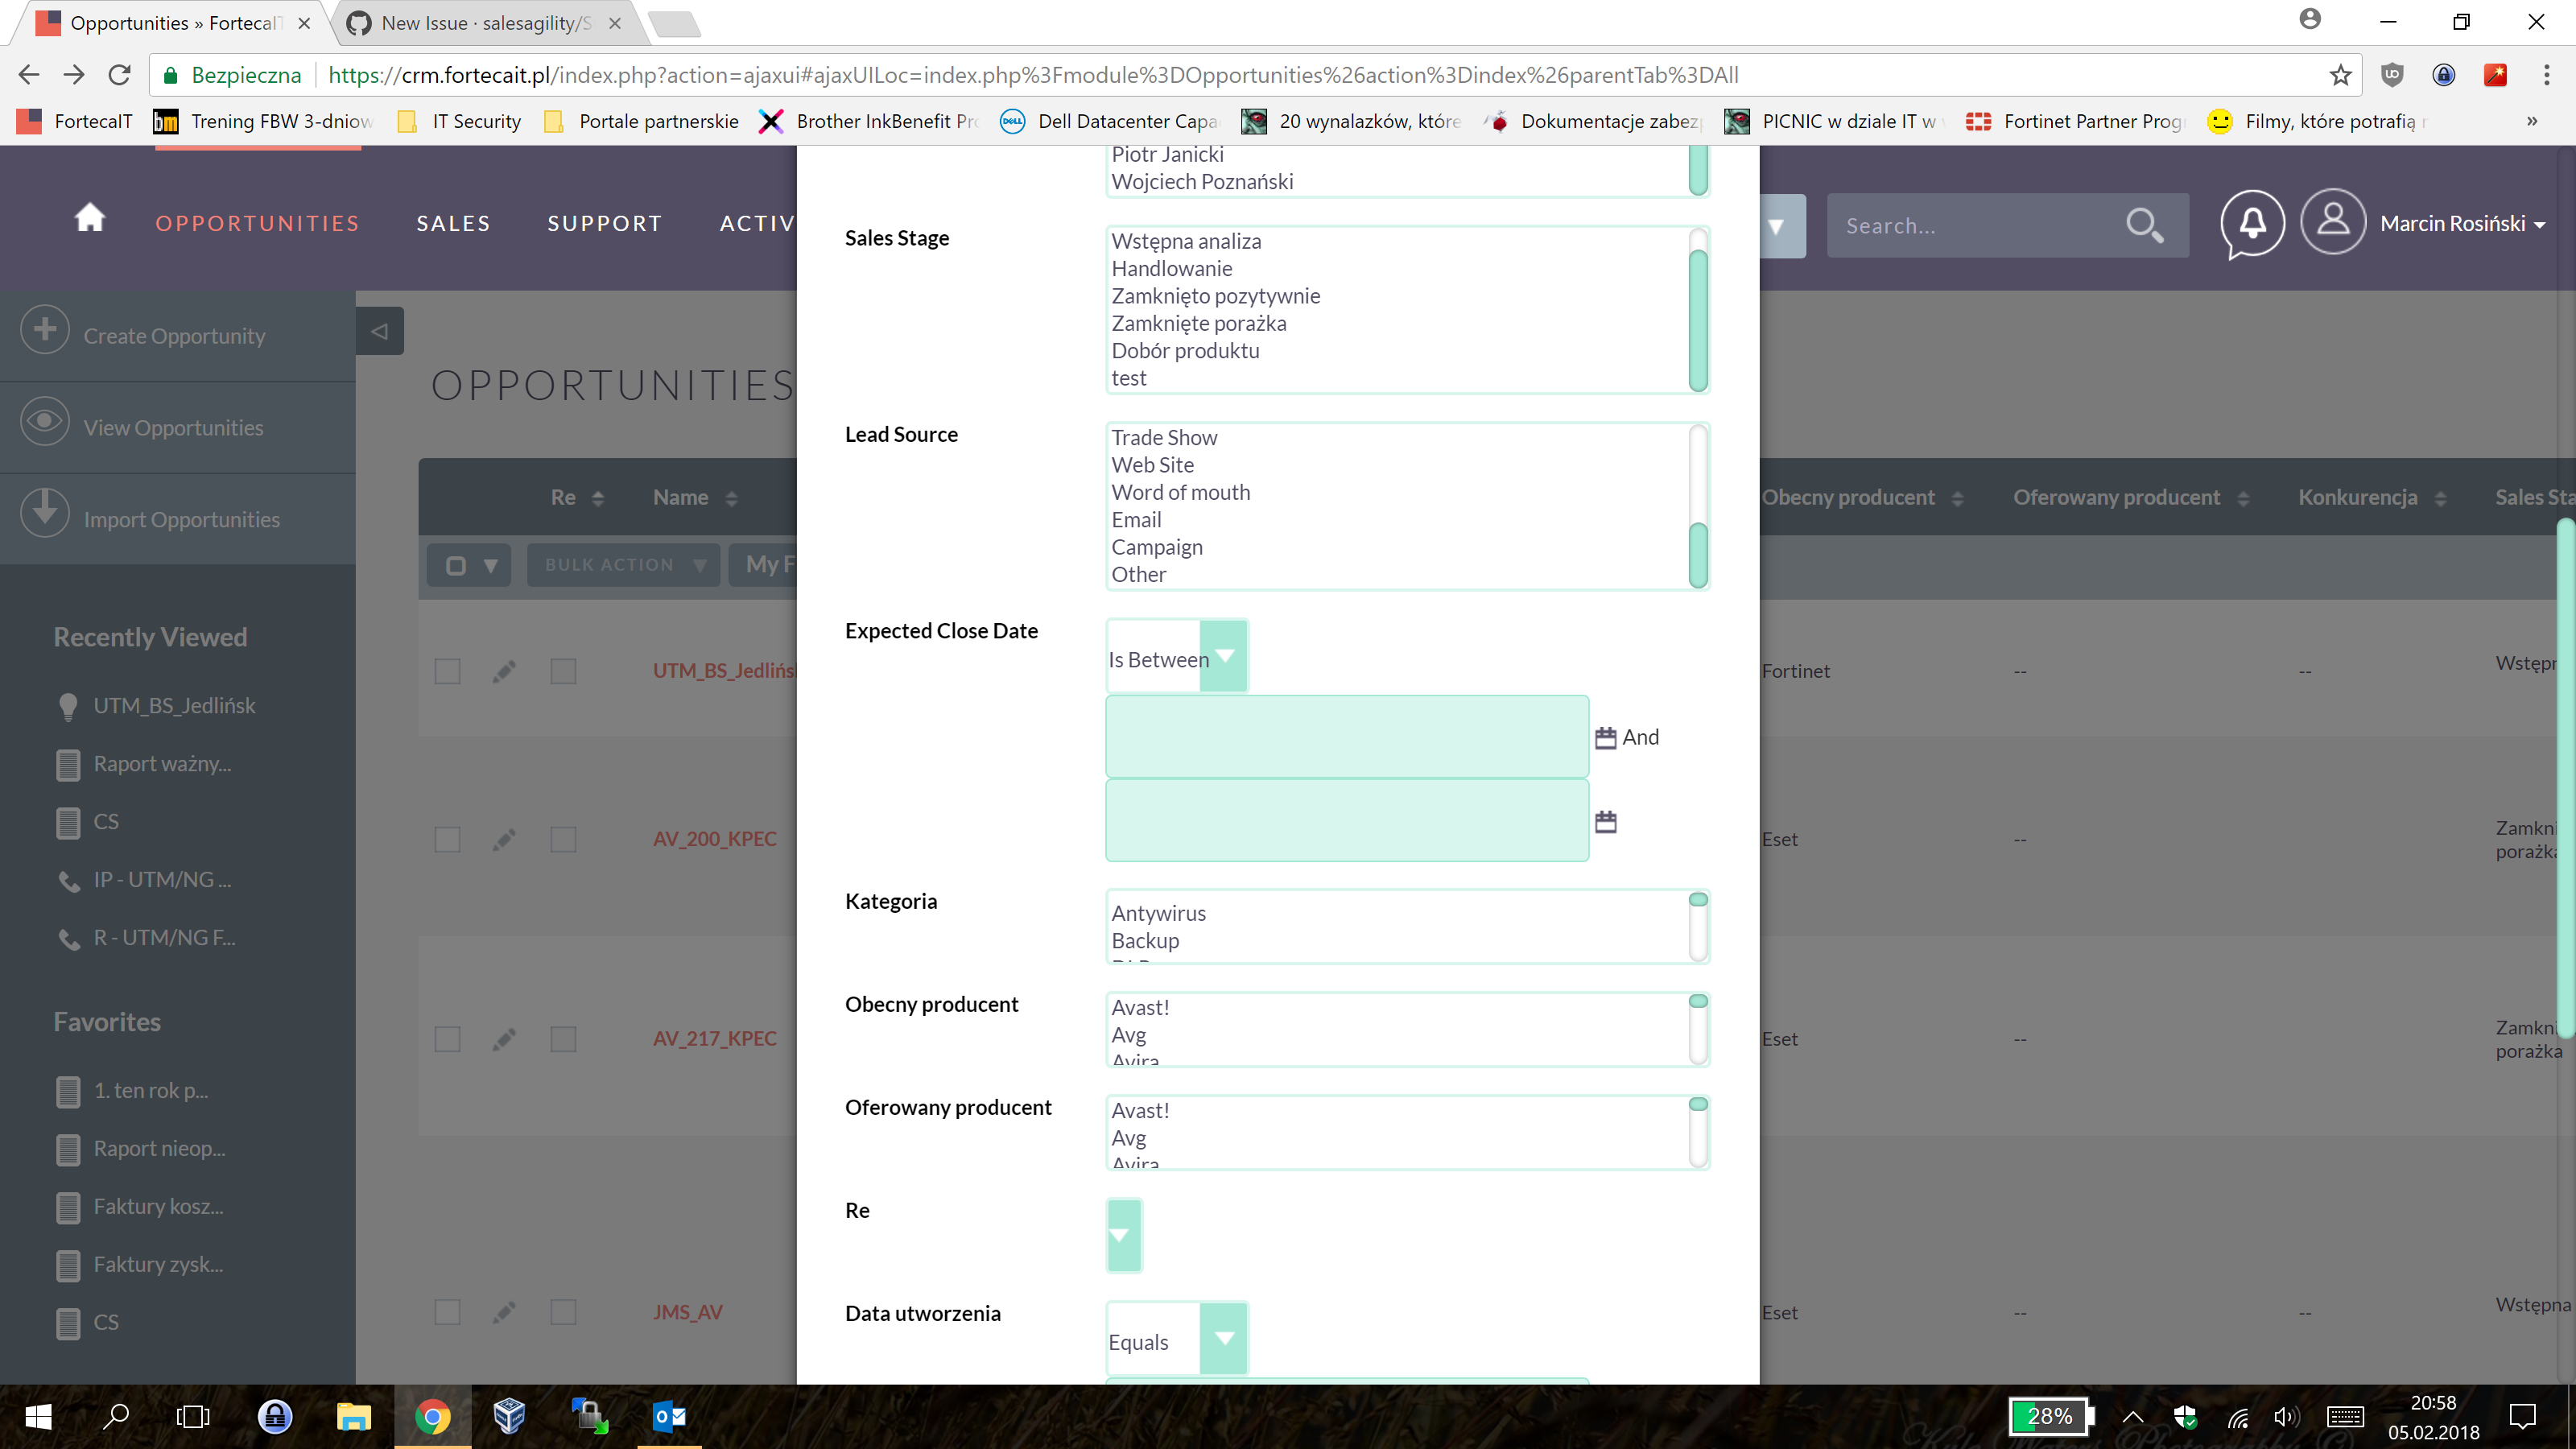Screen dimensions: 2576x1449
Task: Click View Opportunities in the sidebar
Action: 172,427
